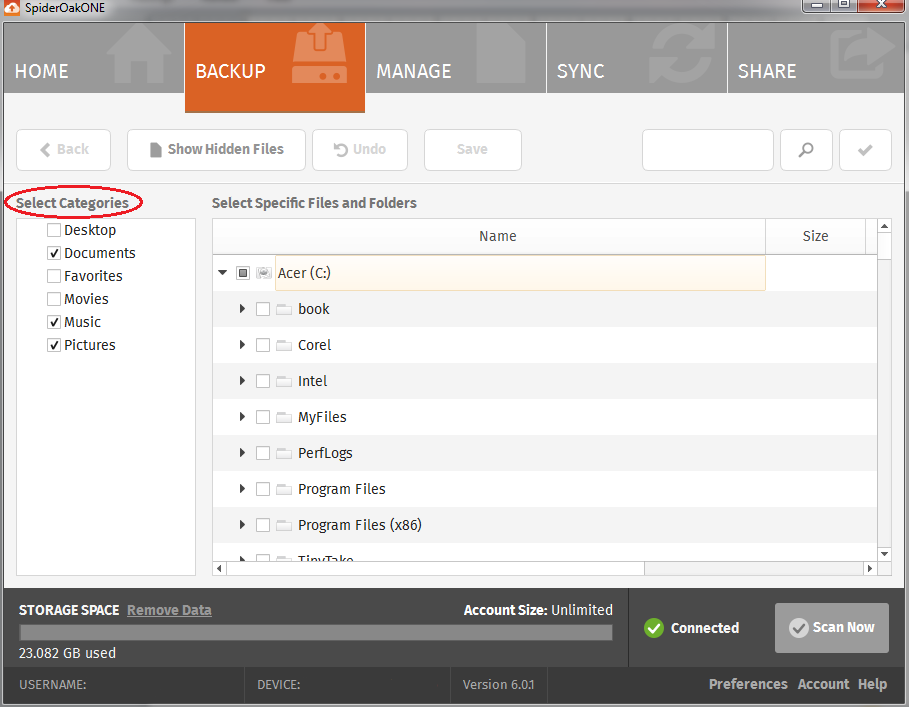Uncheck the Documents category

(54, 253)
